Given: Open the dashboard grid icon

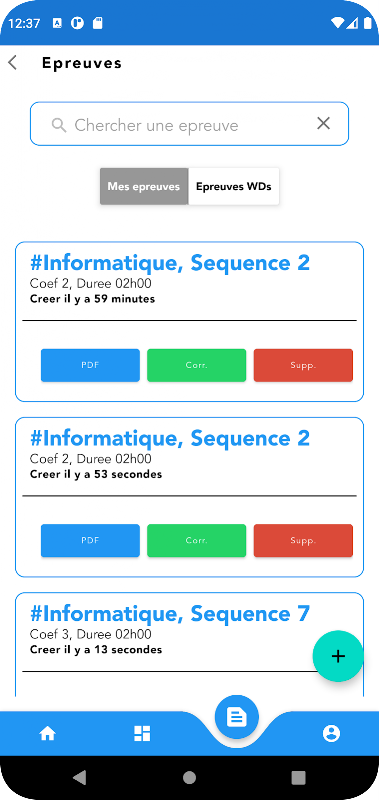Looking at the screenshot, I should pos(142,734).
